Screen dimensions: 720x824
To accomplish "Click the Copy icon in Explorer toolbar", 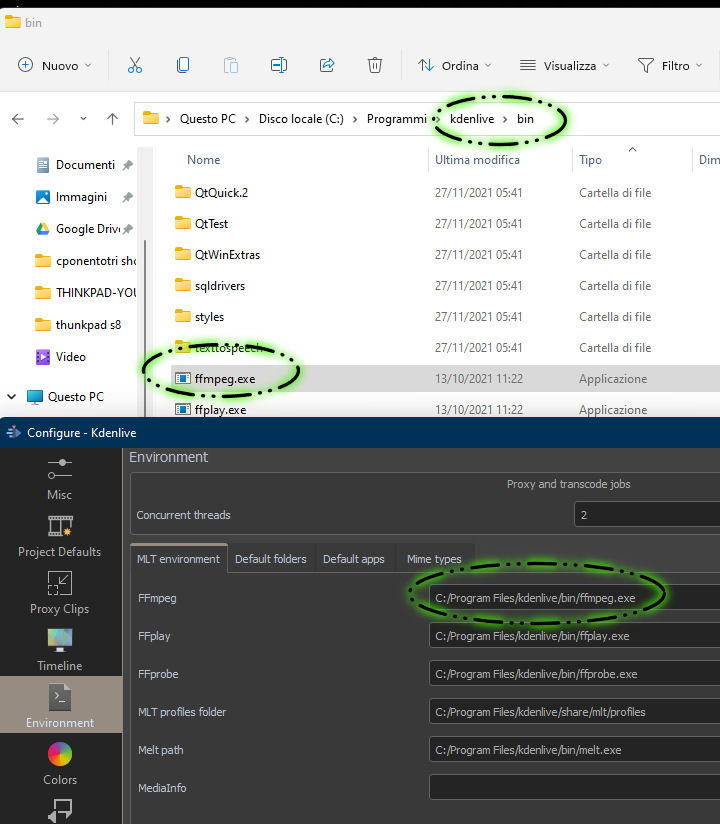I will pyautogui.click(x=183, y=65).
